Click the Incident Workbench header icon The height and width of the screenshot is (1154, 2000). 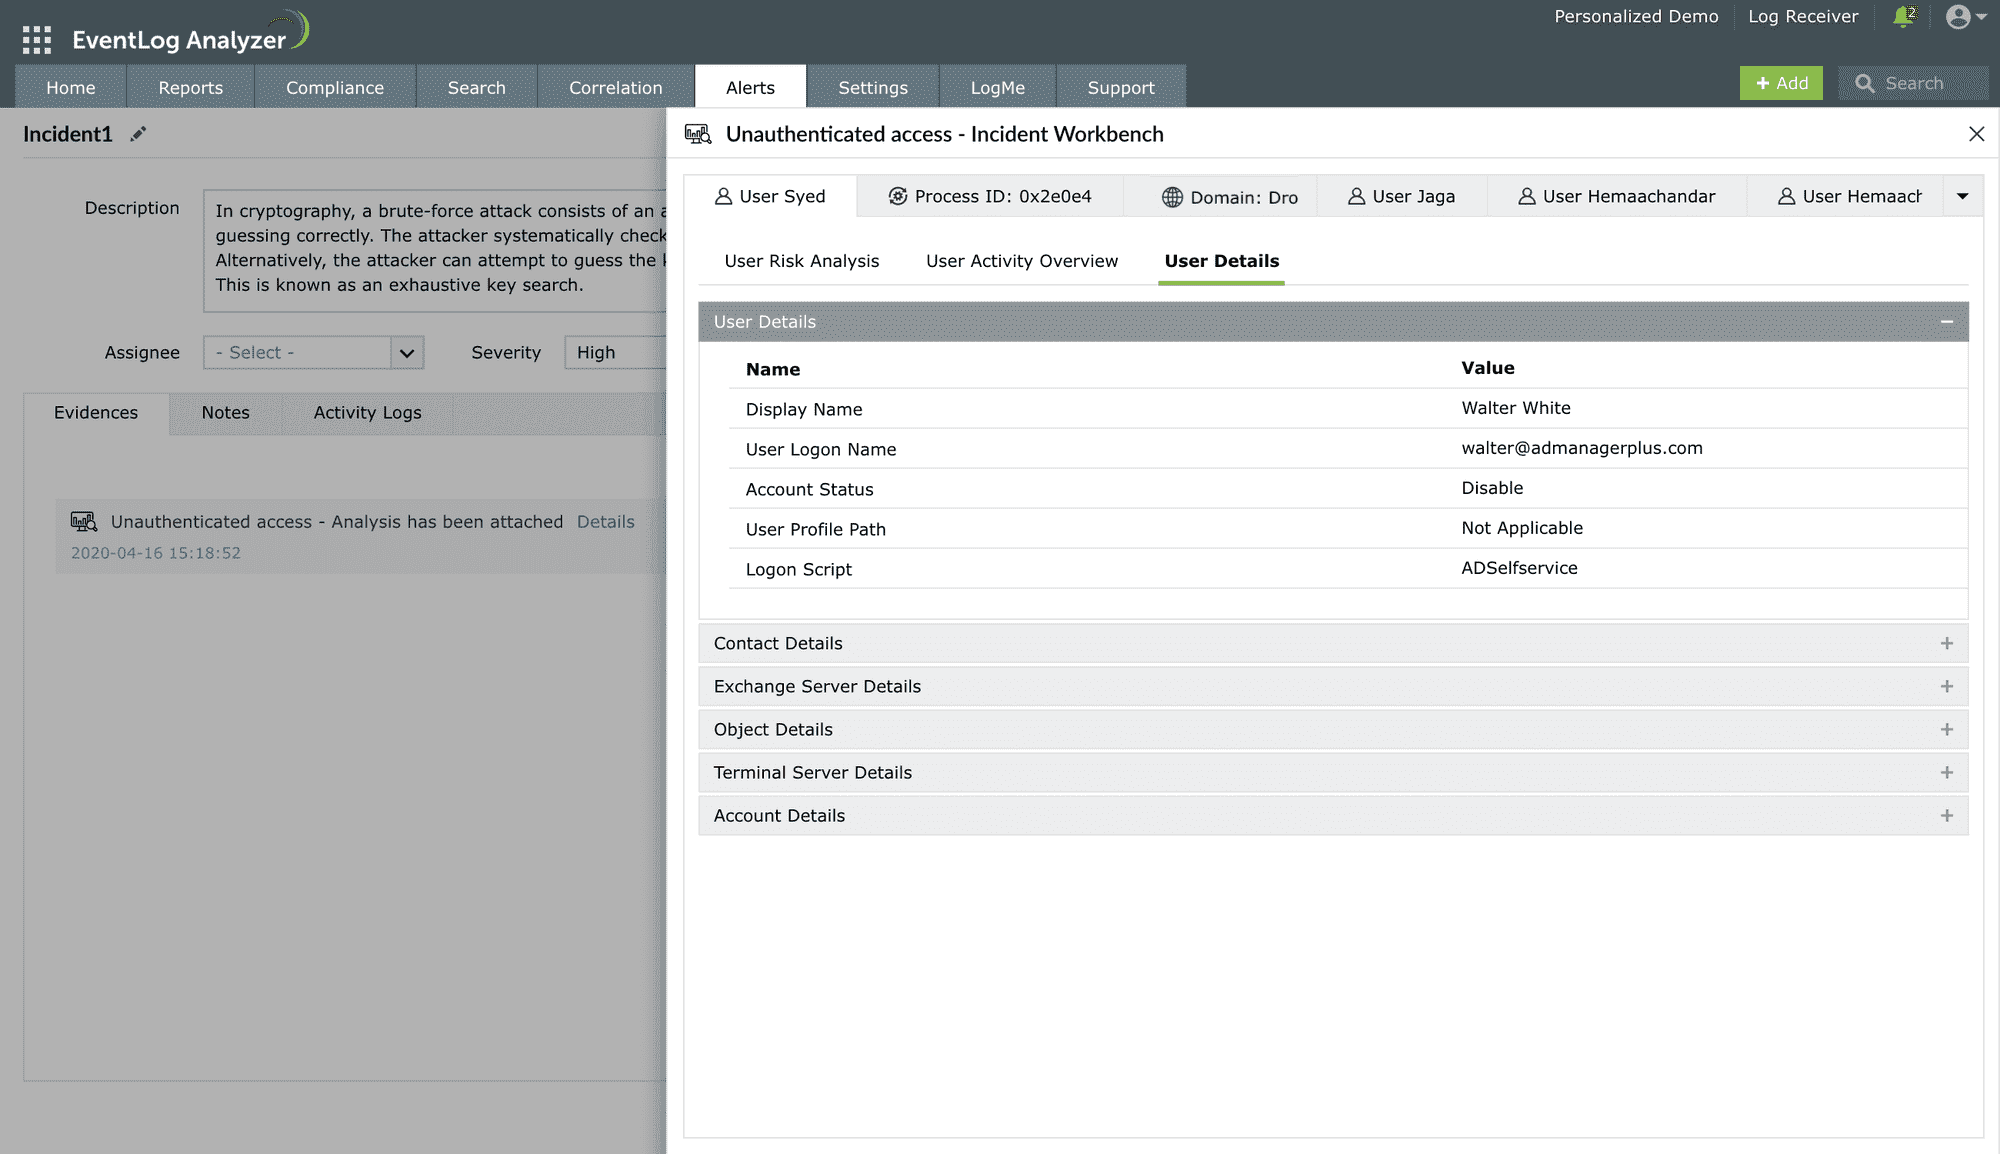click(x=698, y=134)
